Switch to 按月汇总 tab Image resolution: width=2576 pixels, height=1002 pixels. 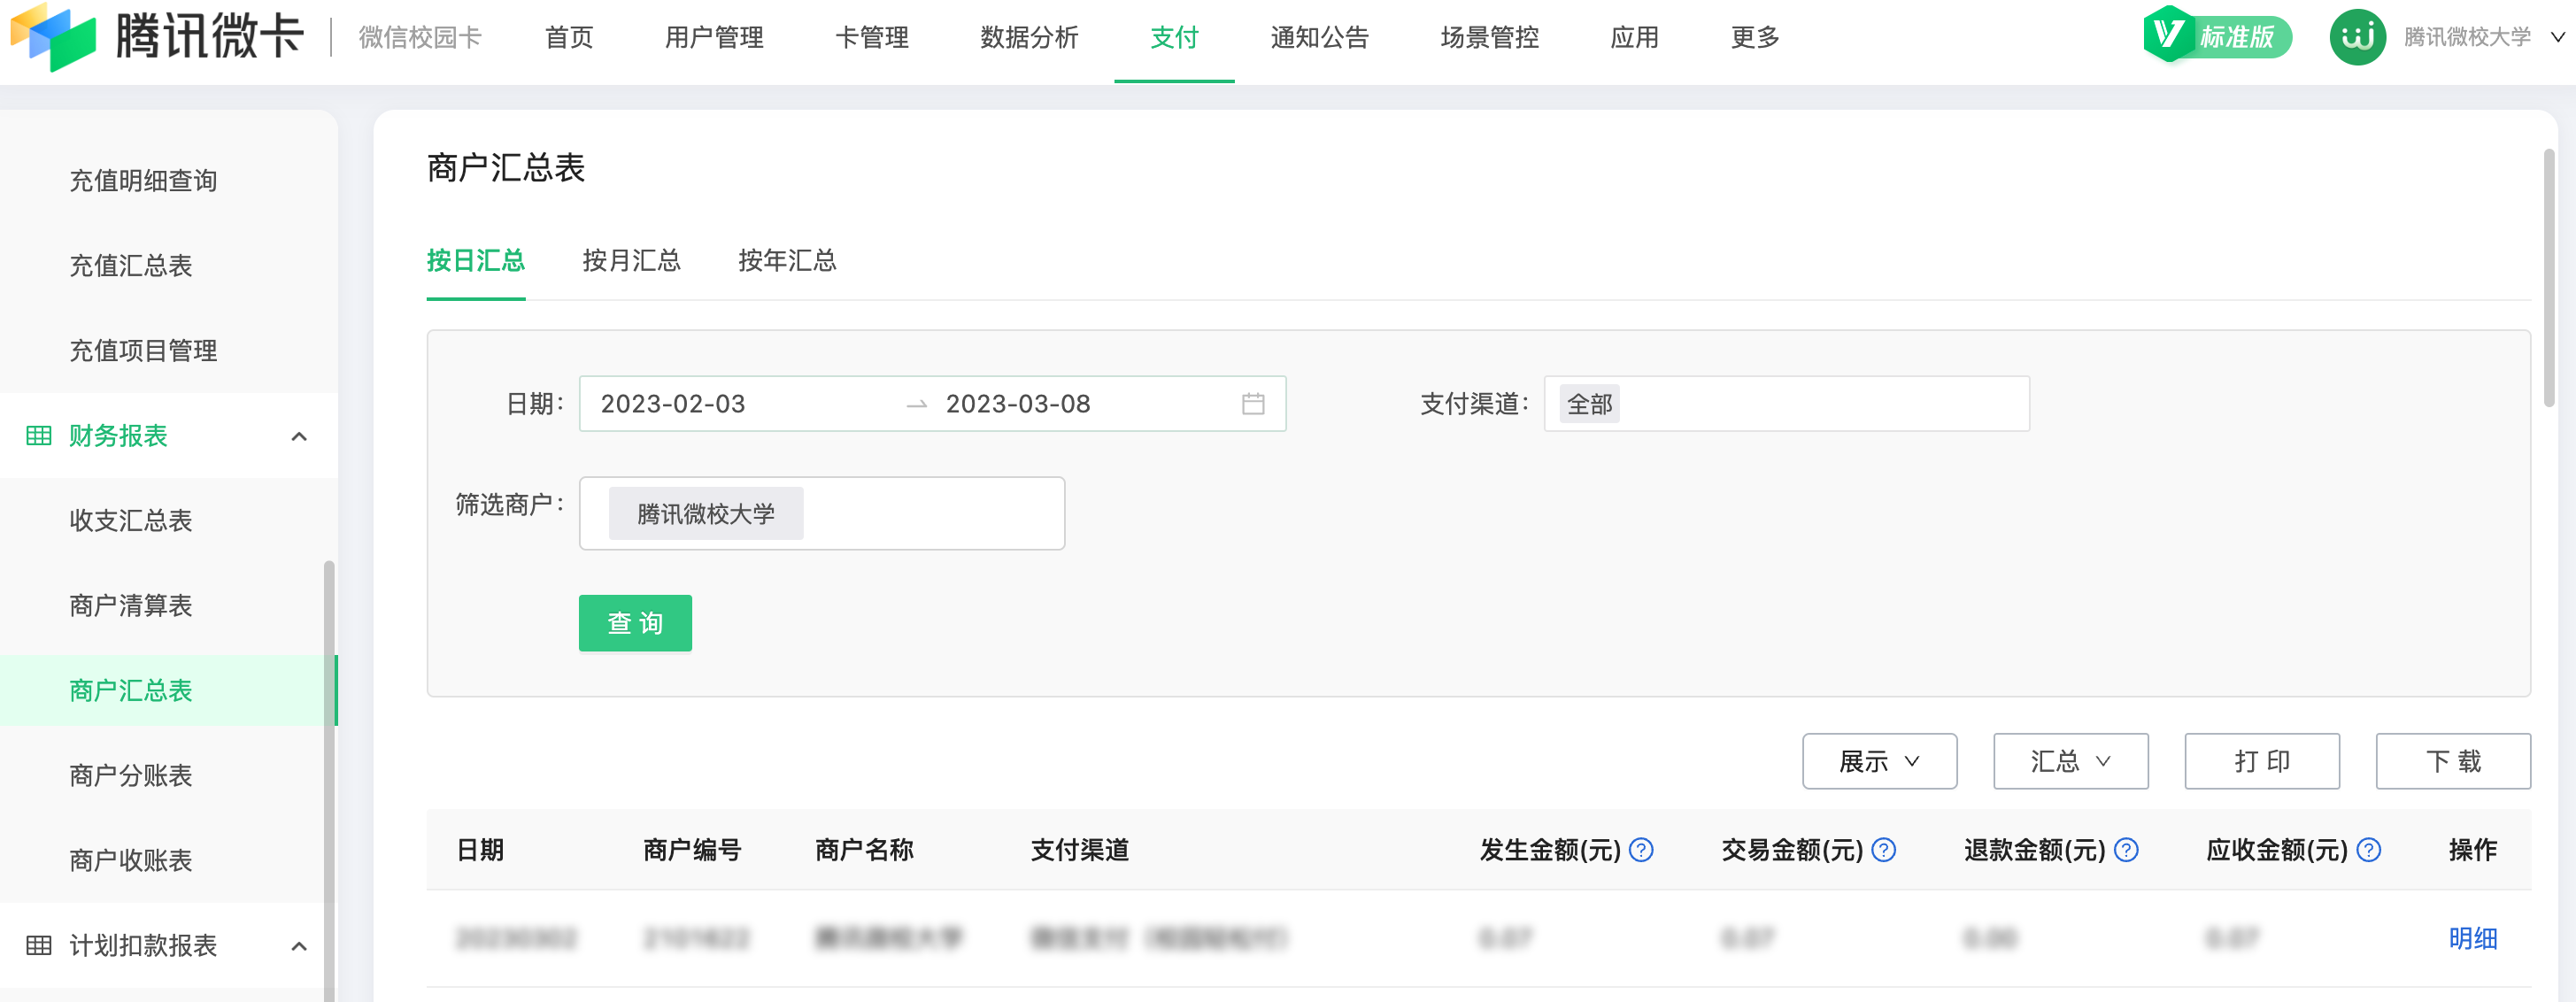point(631,261)
